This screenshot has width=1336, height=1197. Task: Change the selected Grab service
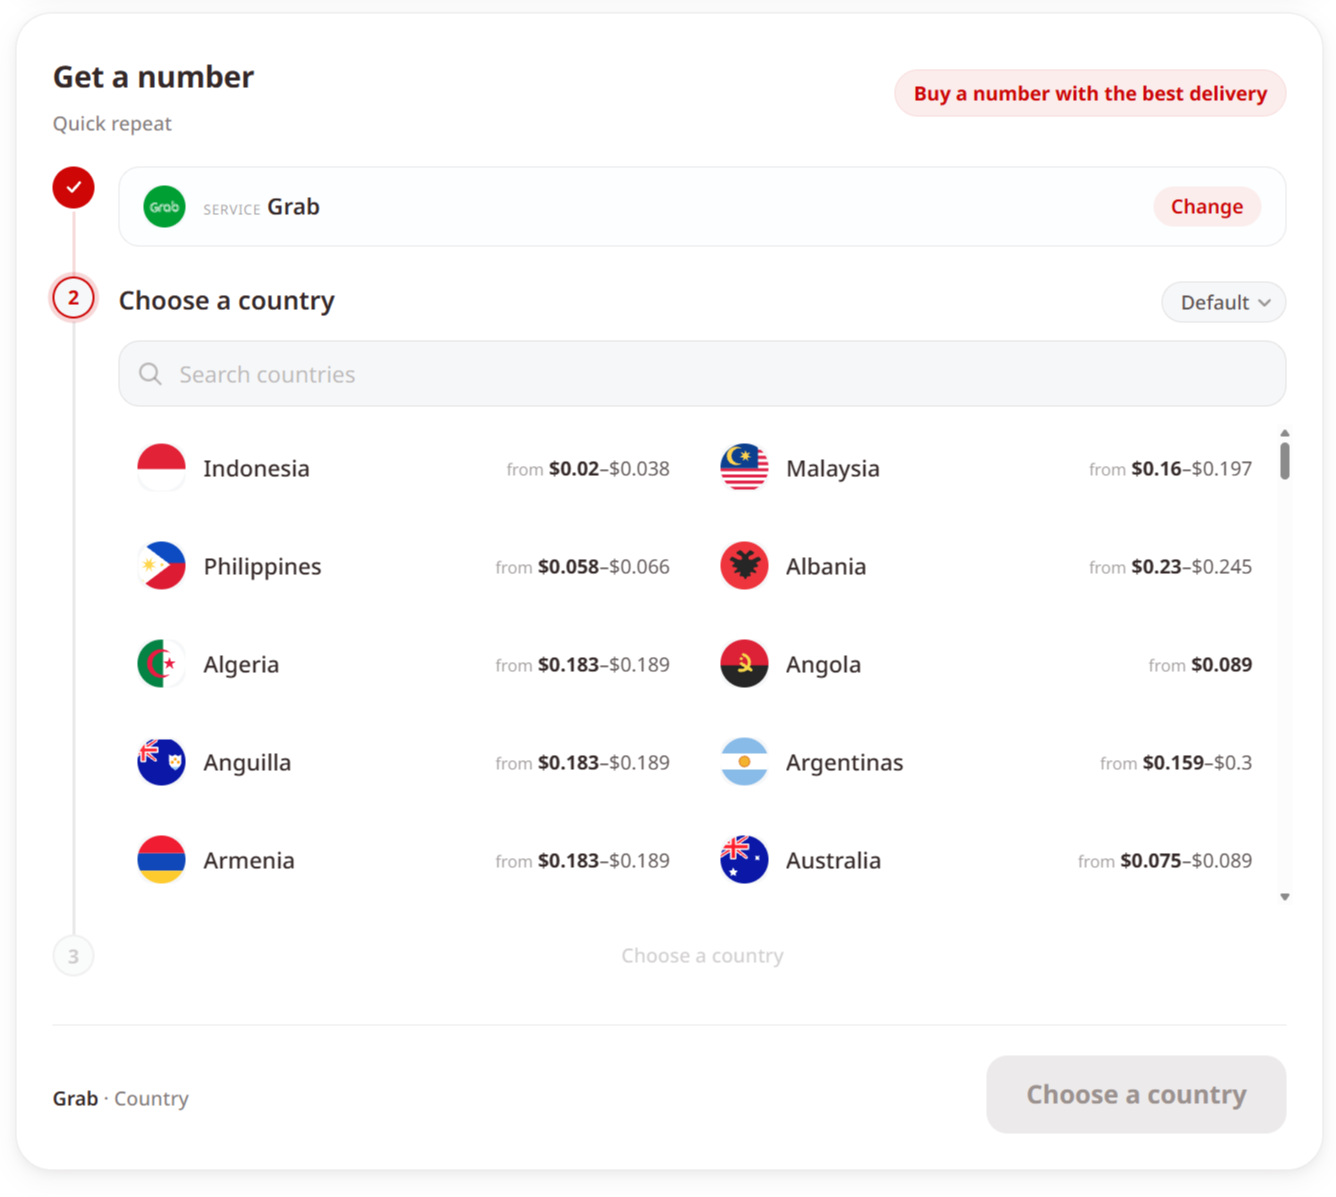click(x=1207, y=207)
